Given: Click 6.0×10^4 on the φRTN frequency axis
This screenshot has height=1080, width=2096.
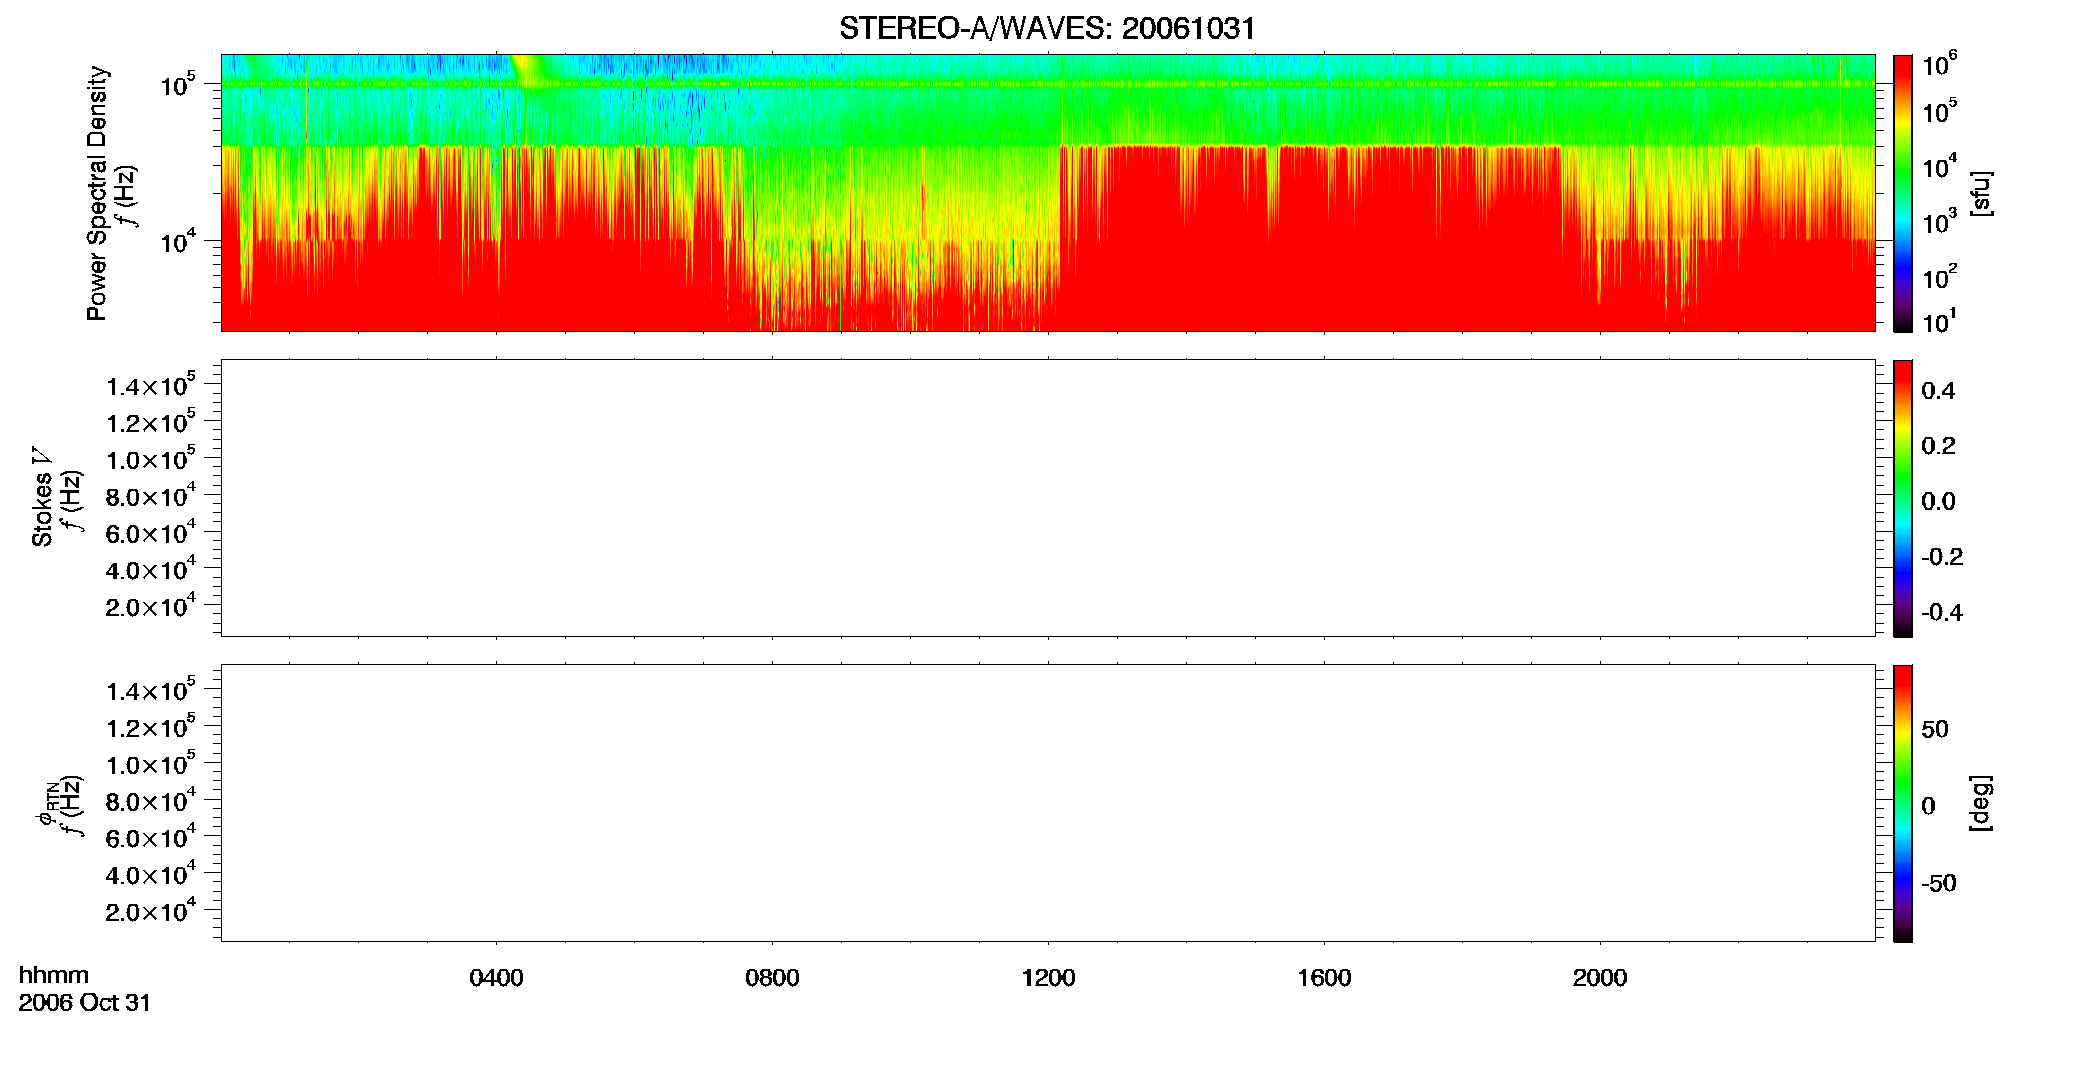Looking at the screenshot, I should point(151,837).
